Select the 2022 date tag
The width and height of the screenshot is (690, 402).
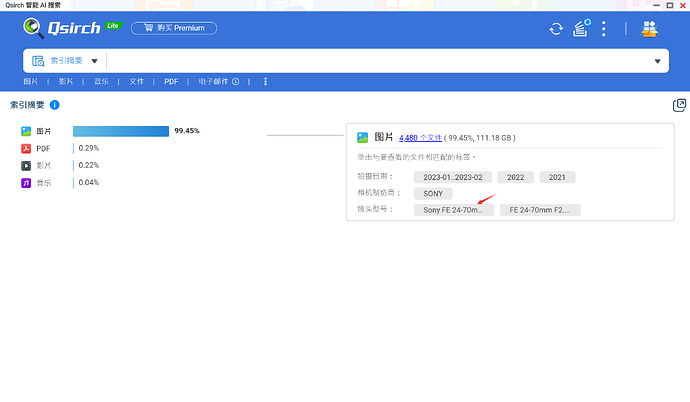click(515, 177)
